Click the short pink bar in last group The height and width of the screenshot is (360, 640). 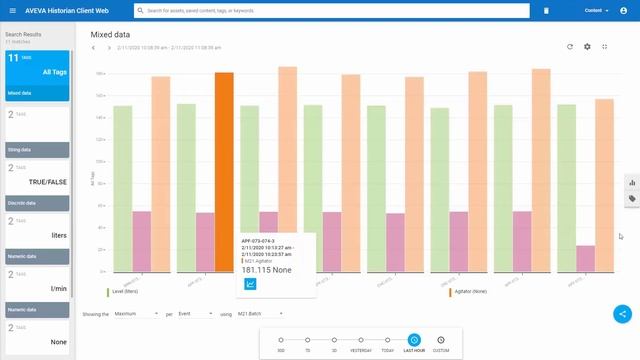pos(585,259)
